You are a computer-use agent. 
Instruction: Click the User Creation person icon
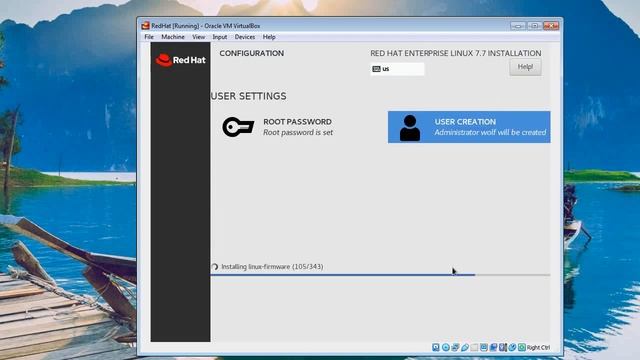(x=410, y=128)
